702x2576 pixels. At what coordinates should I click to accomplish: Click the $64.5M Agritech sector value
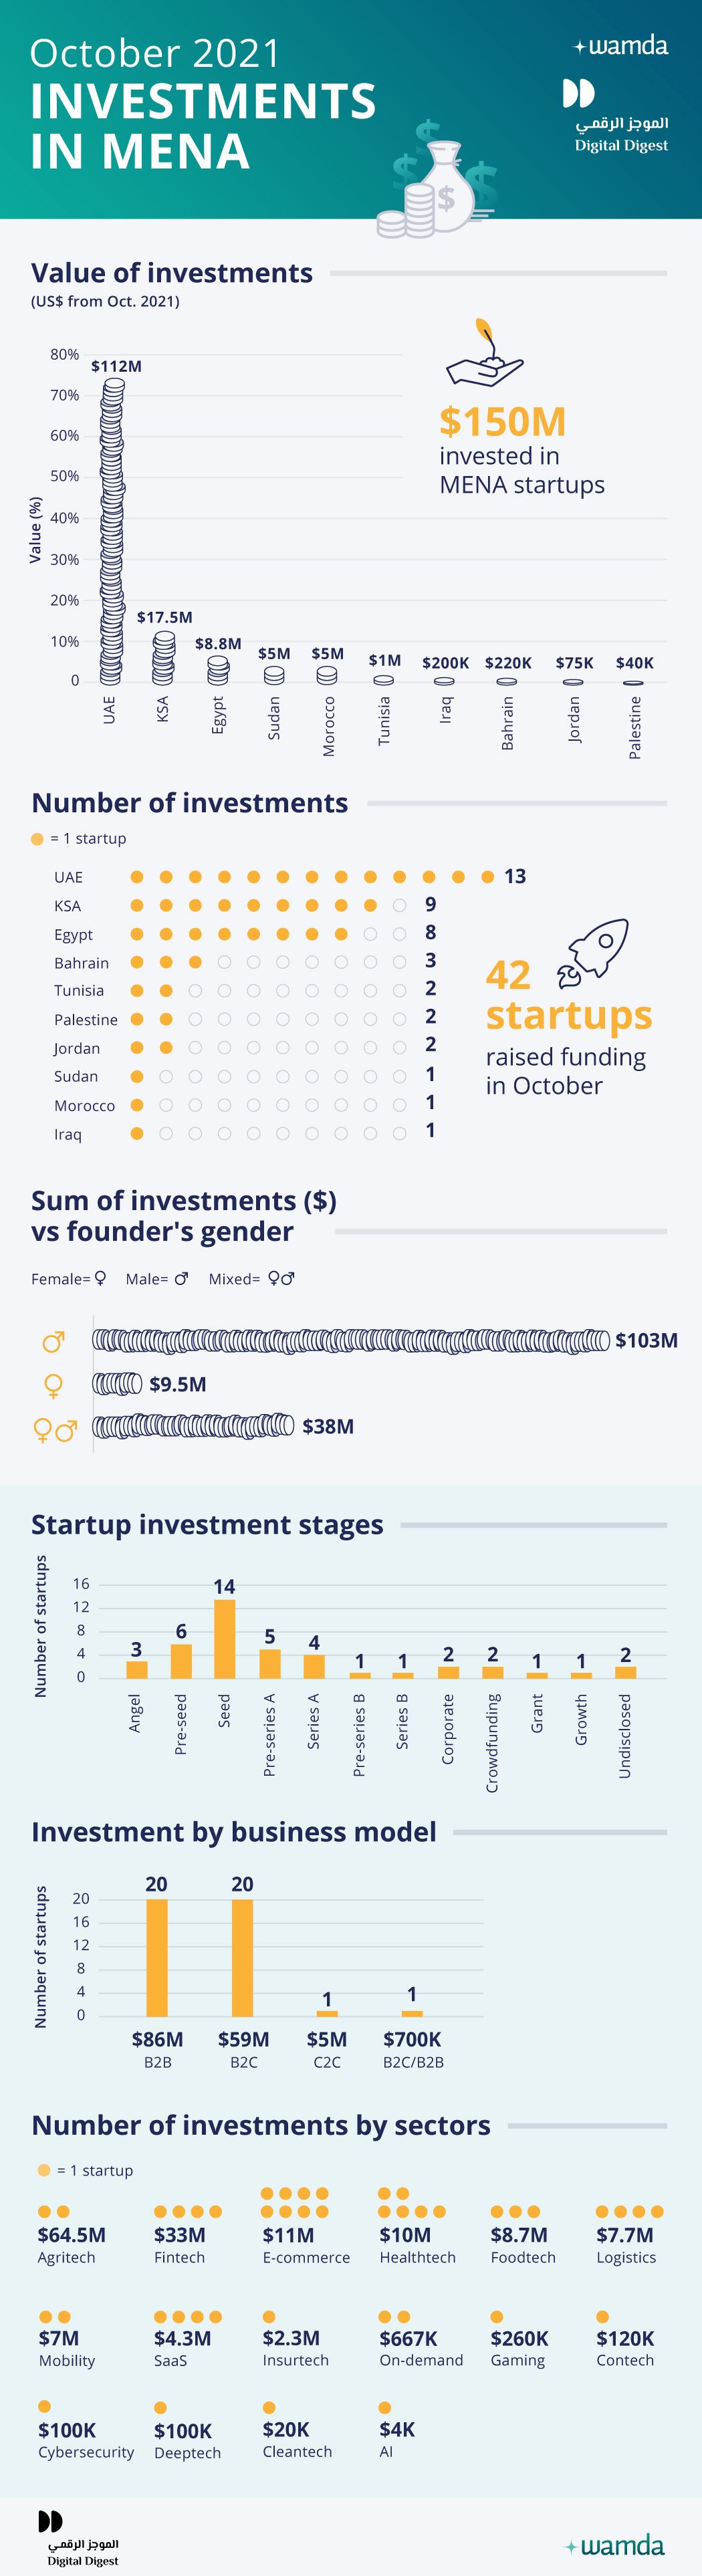tap(71, 2235)
